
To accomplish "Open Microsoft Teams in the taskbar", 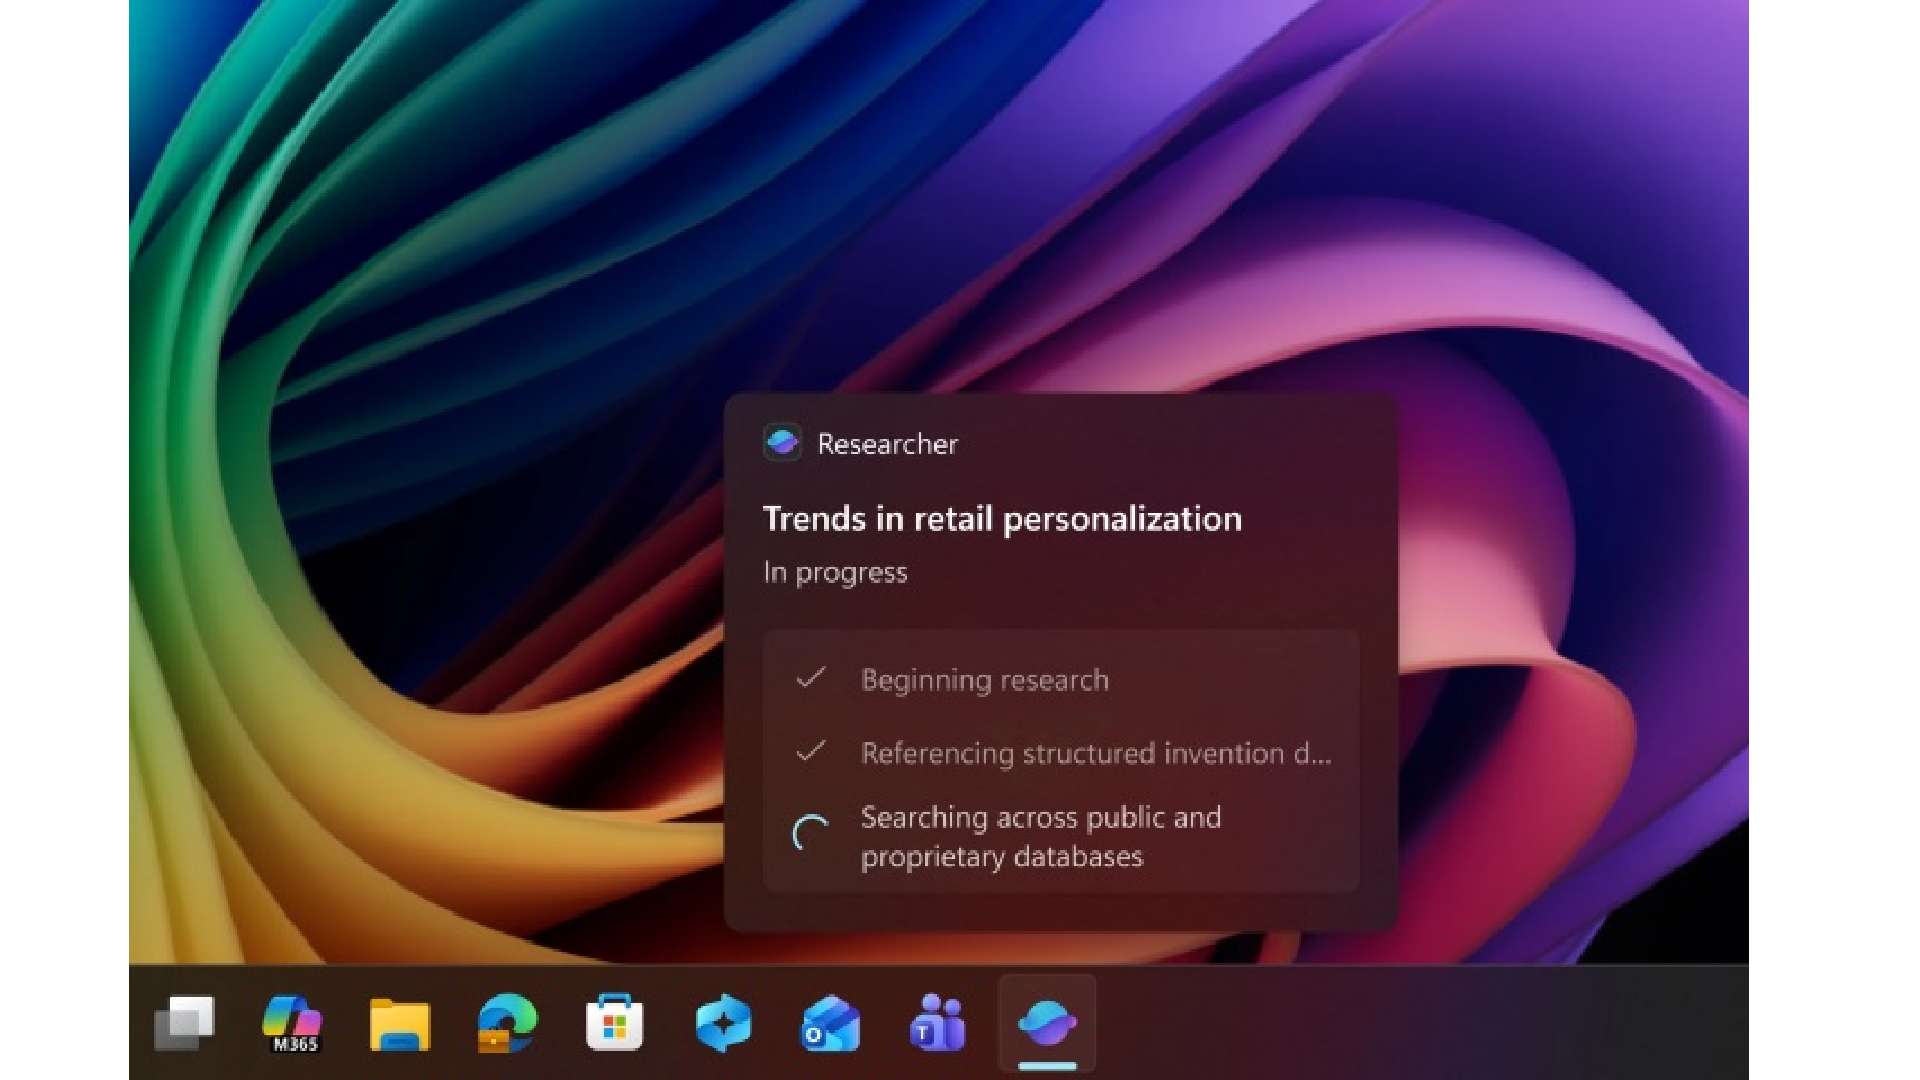I will 938,1023.
